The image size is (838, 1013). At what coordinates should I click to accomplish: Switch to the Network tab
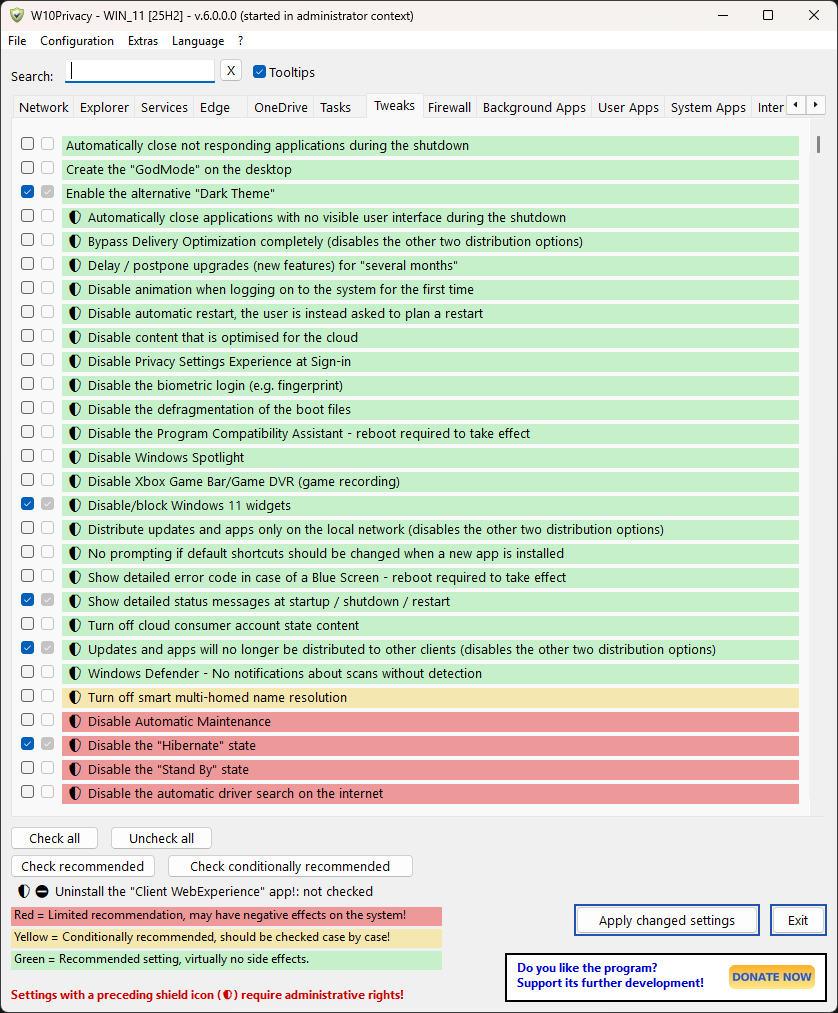pyautogui.click(x=43, y=107)
